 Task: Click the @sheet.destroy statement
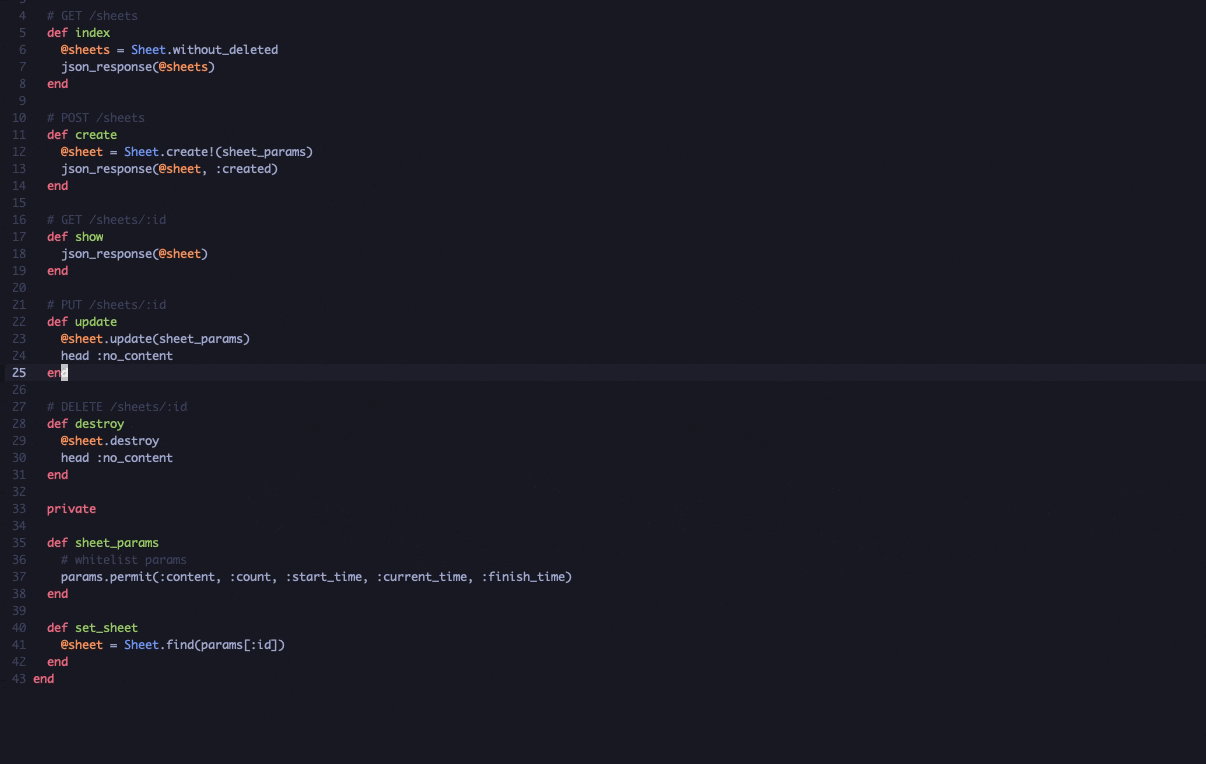click(110, 440)
